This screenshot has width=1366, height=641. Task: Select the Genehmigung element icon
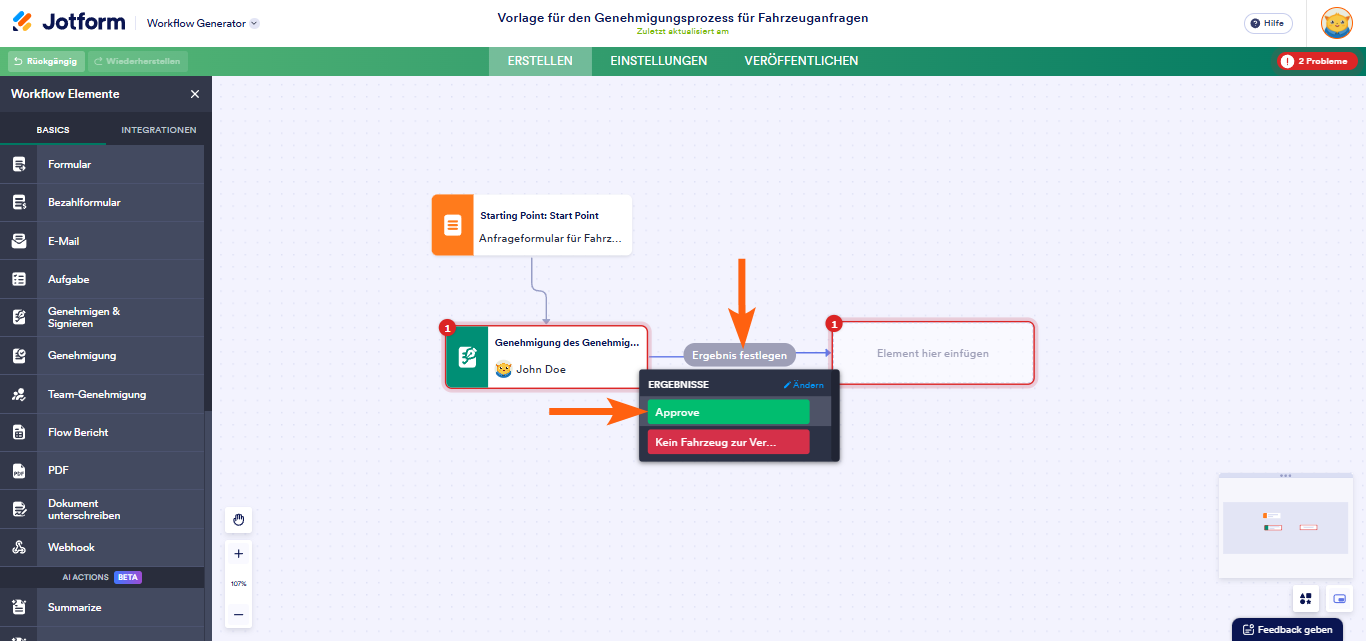tap(18, 355)
